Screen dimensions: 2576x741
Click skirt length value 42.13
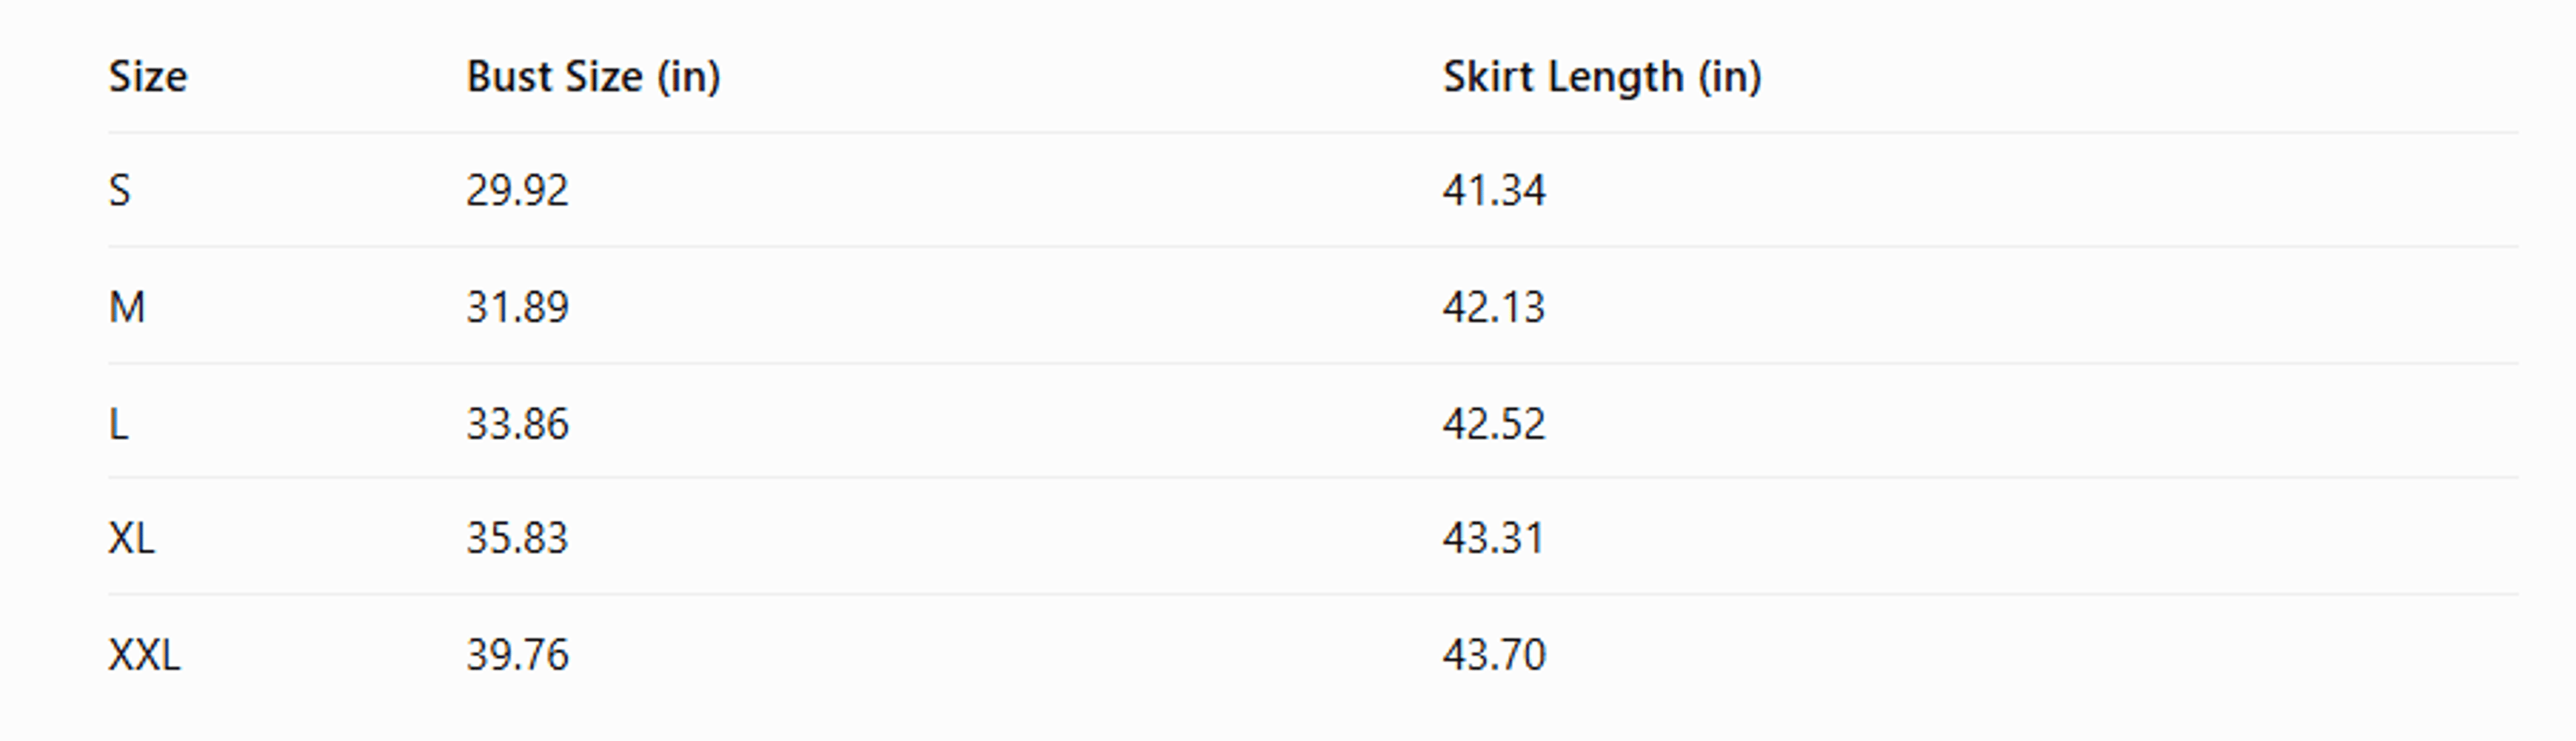pyautogui.click(x=1494, y=307)
